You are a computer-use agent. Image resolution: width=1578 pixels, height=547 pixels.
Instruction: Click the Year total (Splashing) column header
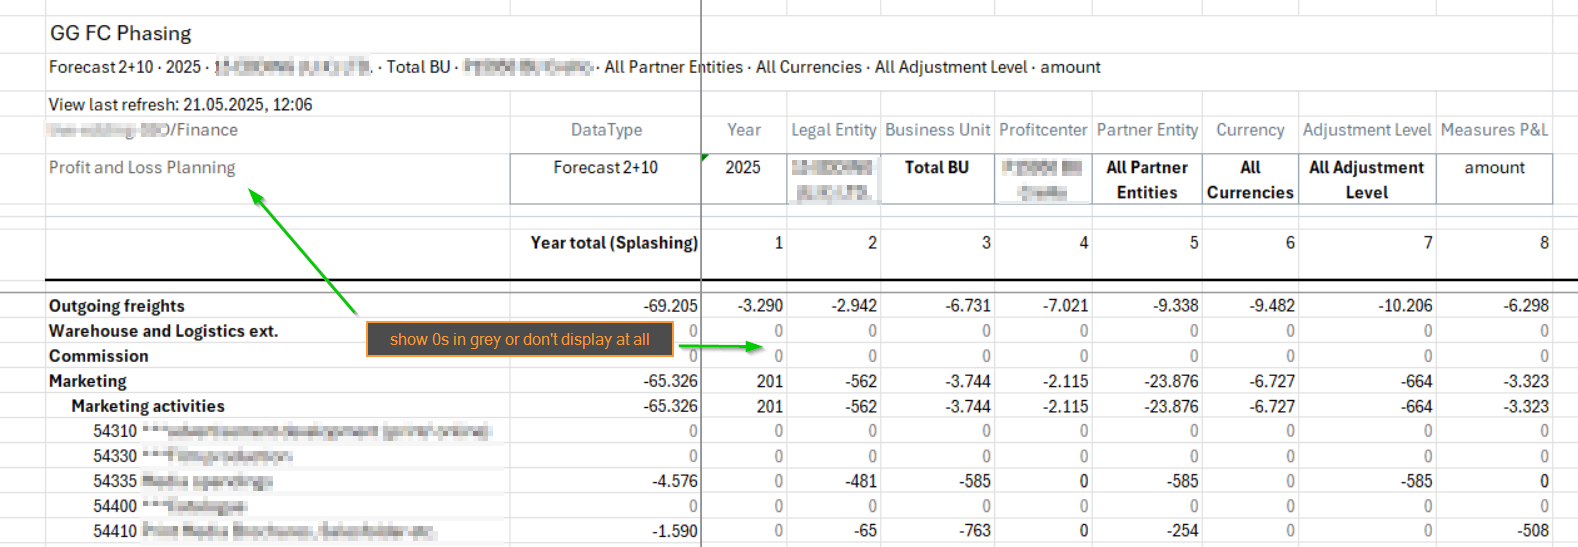tap(613, 243)
